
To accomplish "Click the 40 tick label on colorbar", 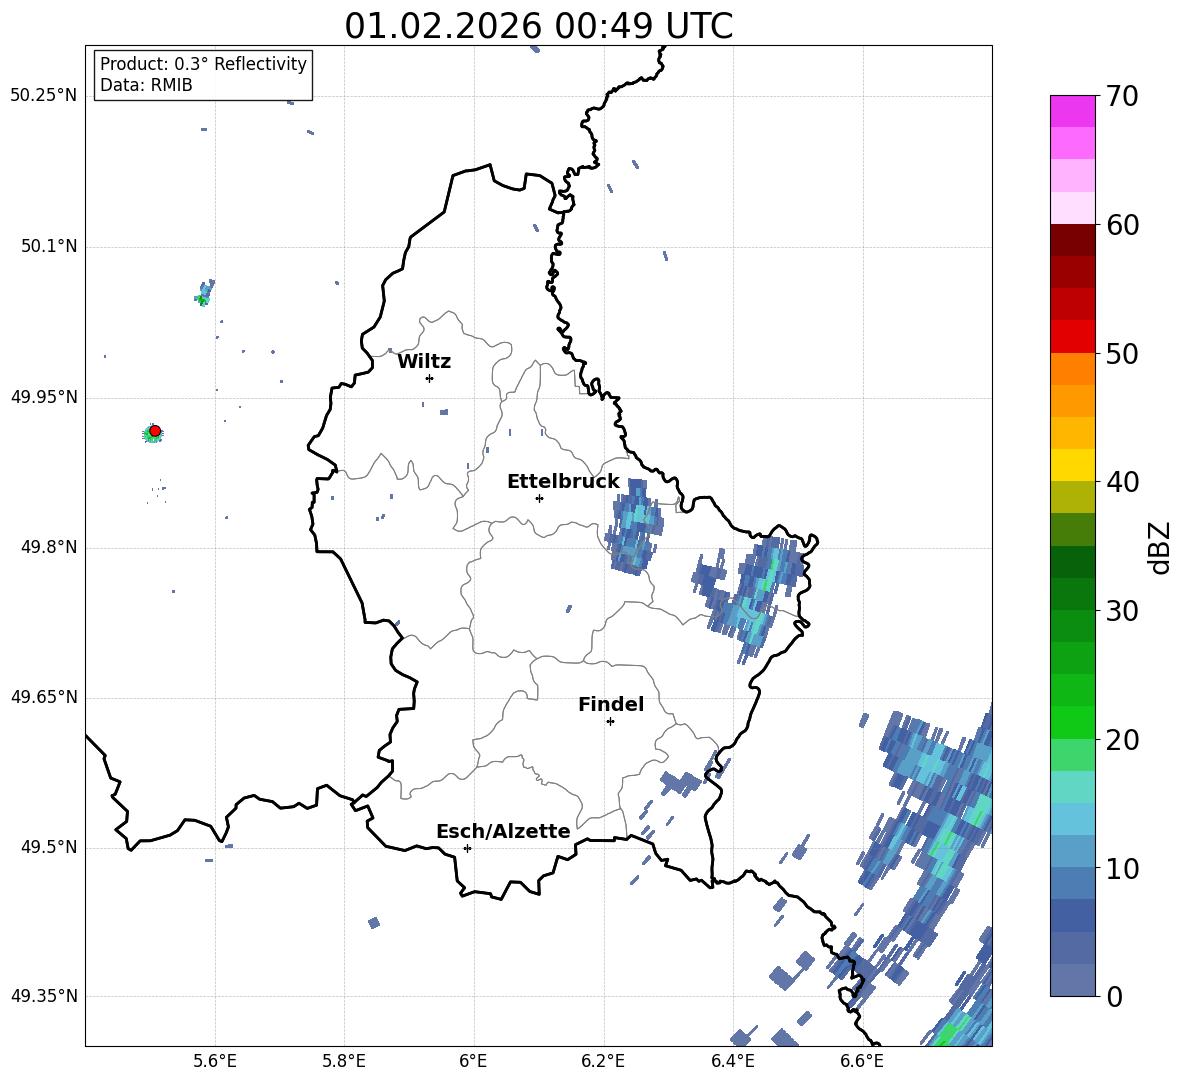I will point(1122,482).
